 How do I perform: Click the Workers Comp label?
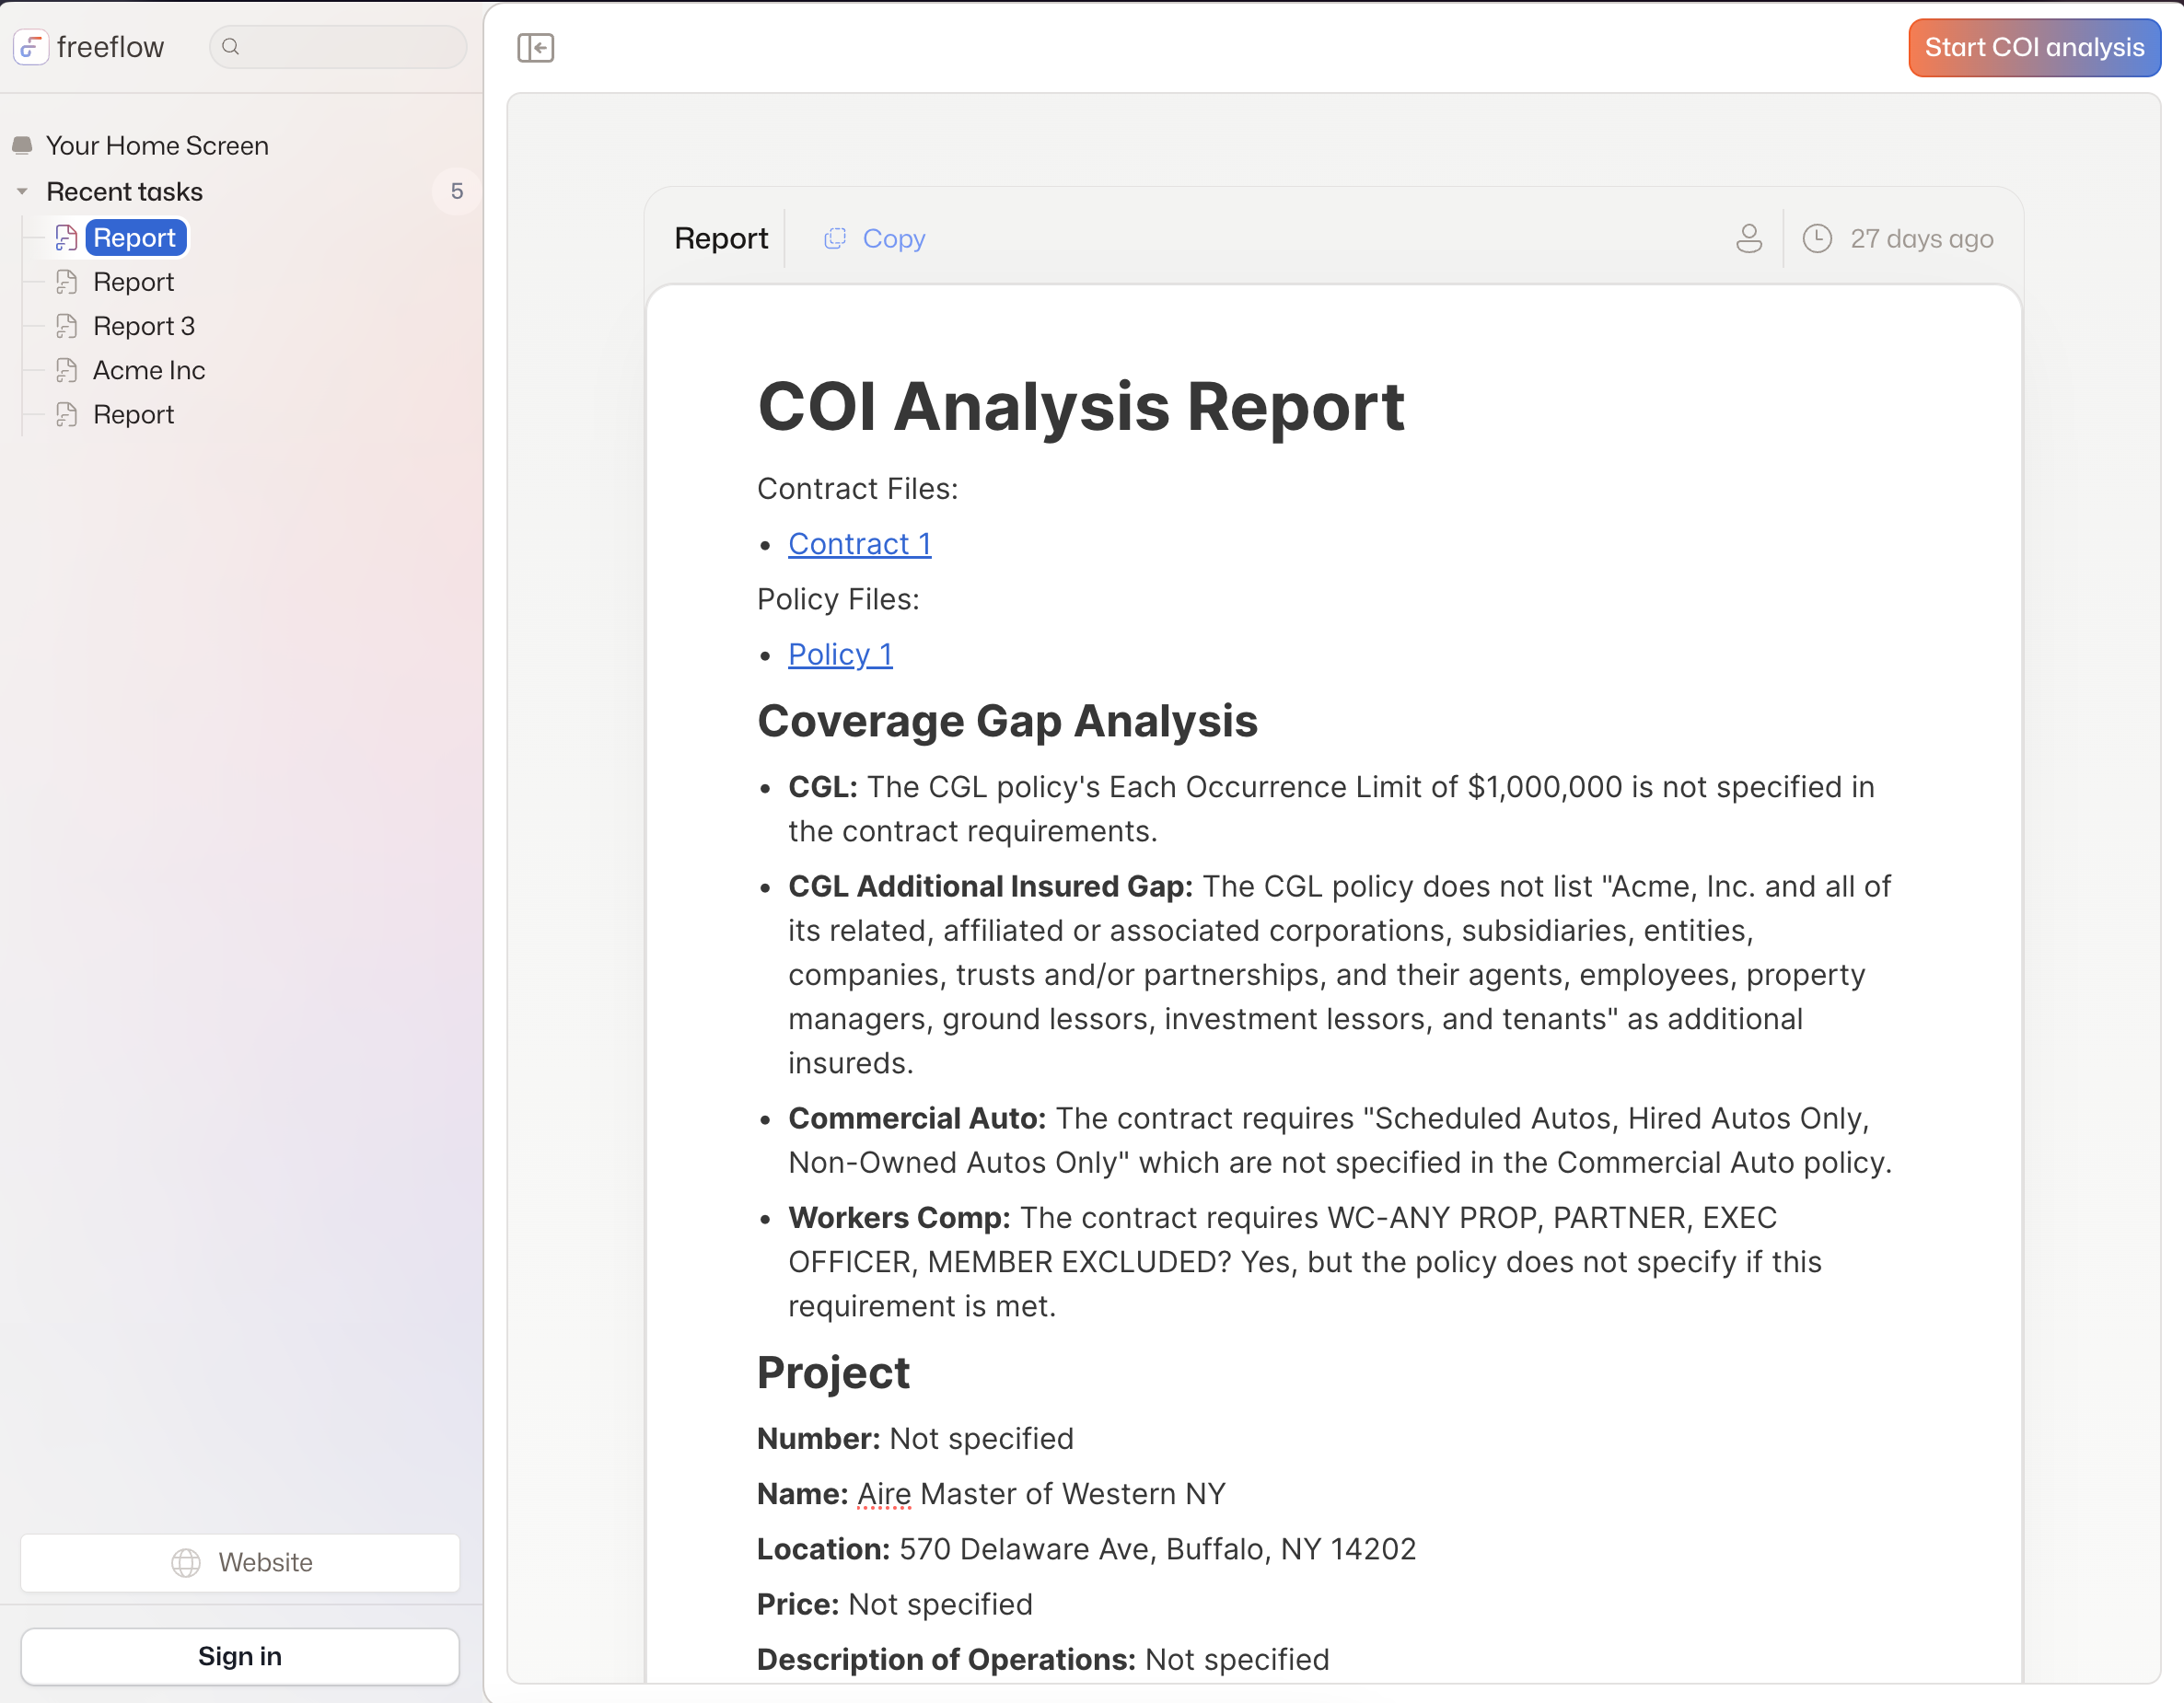point(899,1217)
